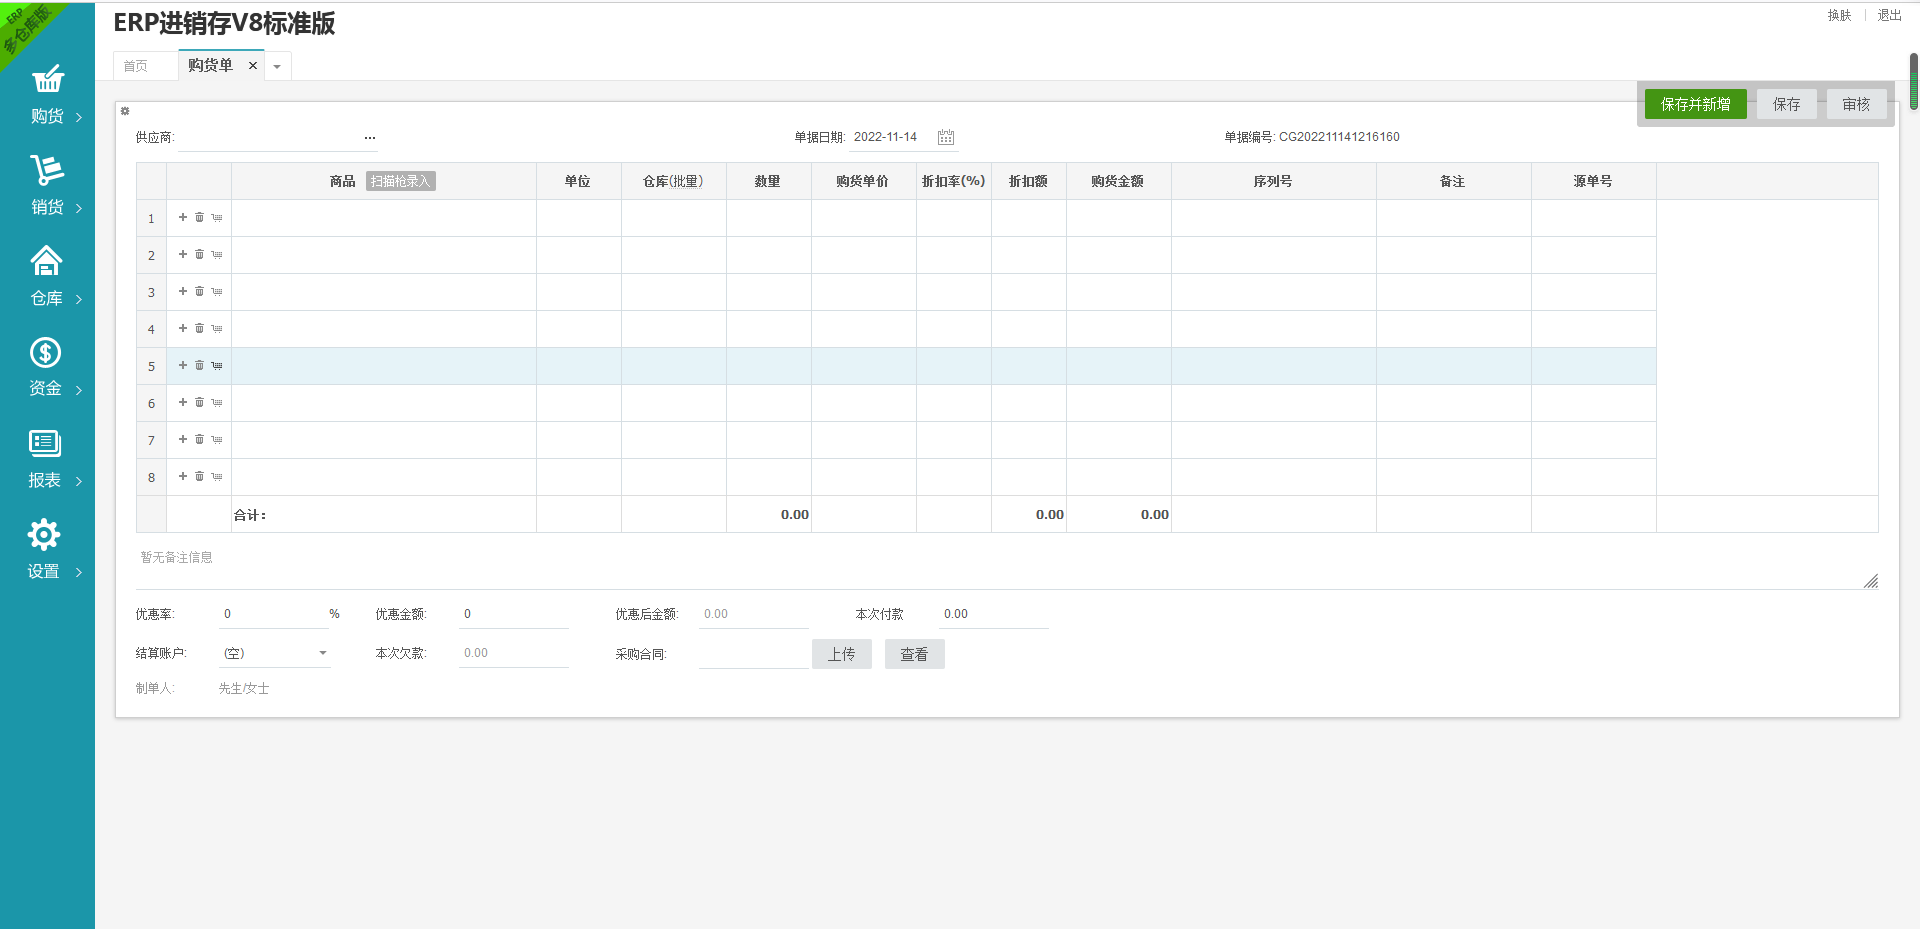
Task: Click the 审核 button
Action: pyautogui.click(x=1856, y=104)
